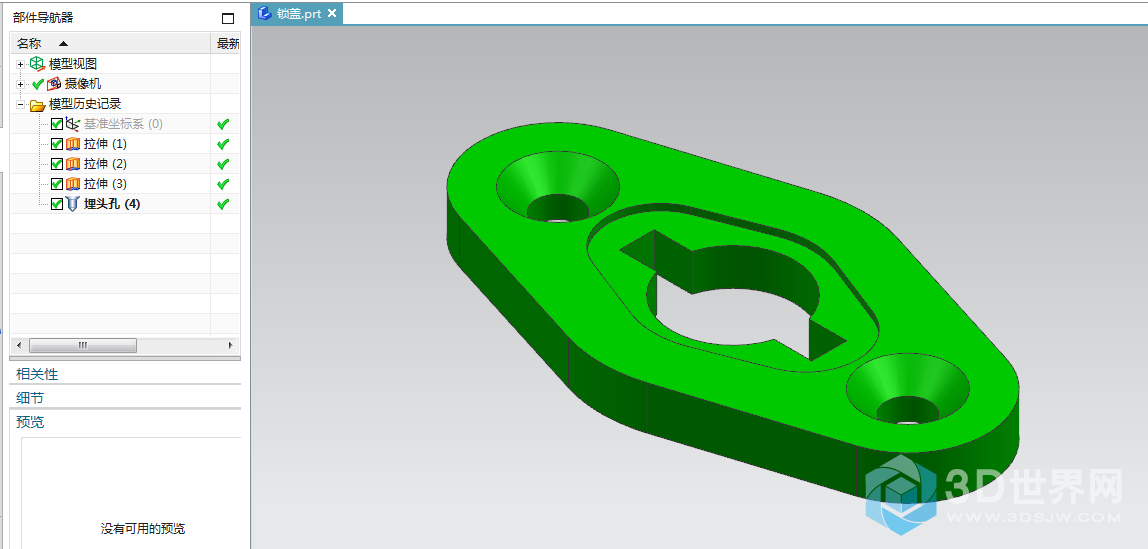Click the navigator scrollbar left arrow

click(x=19, y=346)
